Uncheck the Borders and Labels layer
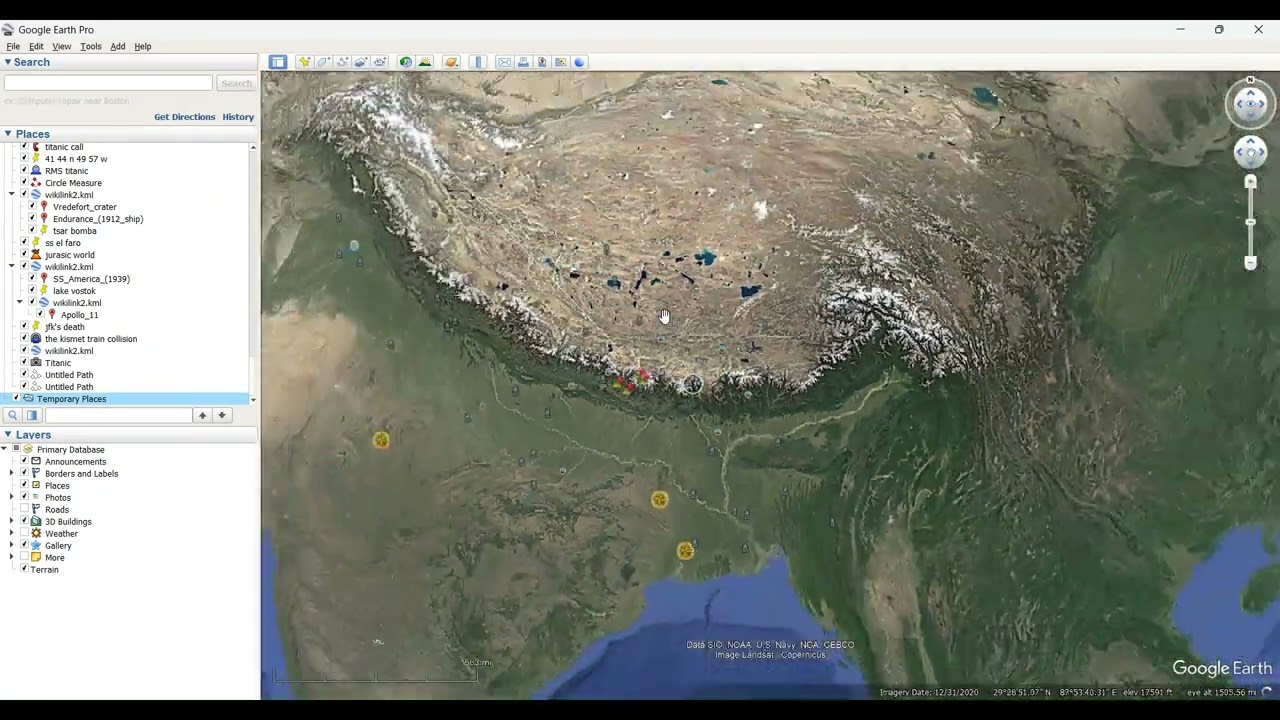This screenshot has width=1280, height=720. tap(24, 474)
